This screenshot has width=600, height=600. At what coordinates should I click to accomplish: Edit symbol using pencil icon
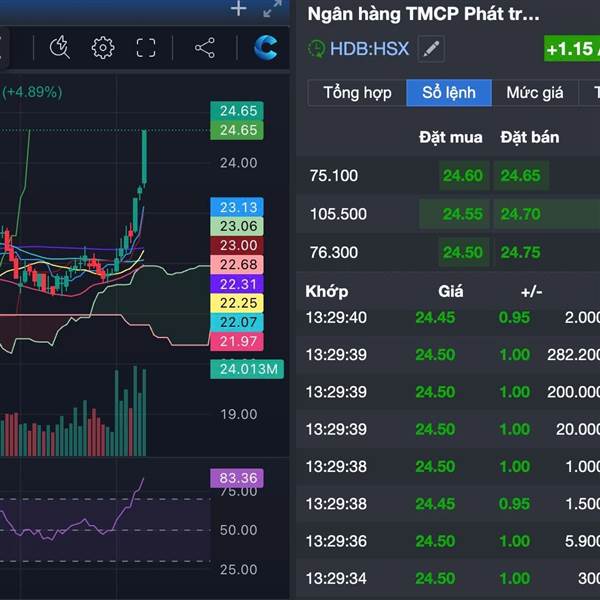pos(431,49)
